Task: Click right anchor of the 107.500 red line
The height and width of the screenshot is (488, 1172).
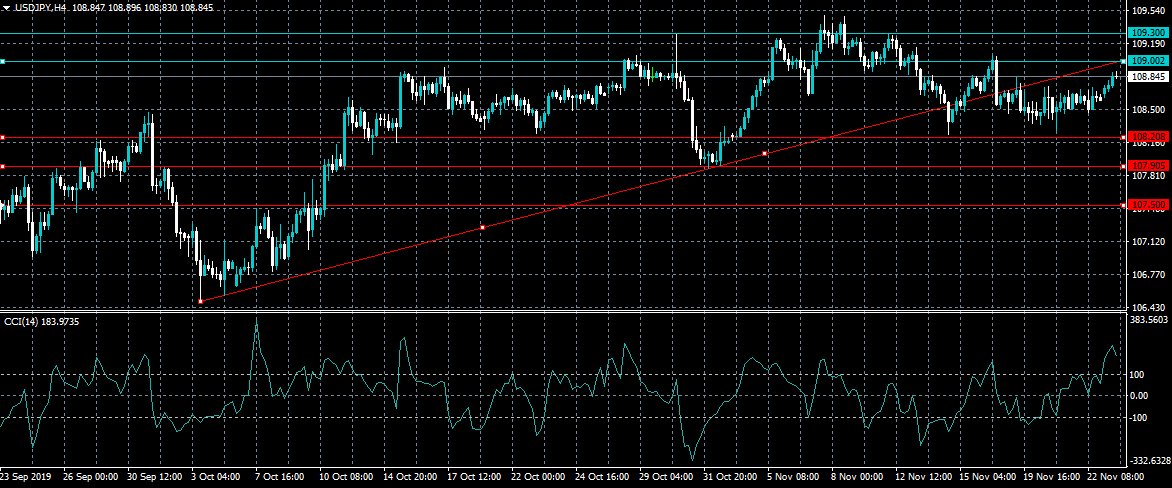Action: pyautogui.click(x=1123, y=205)
